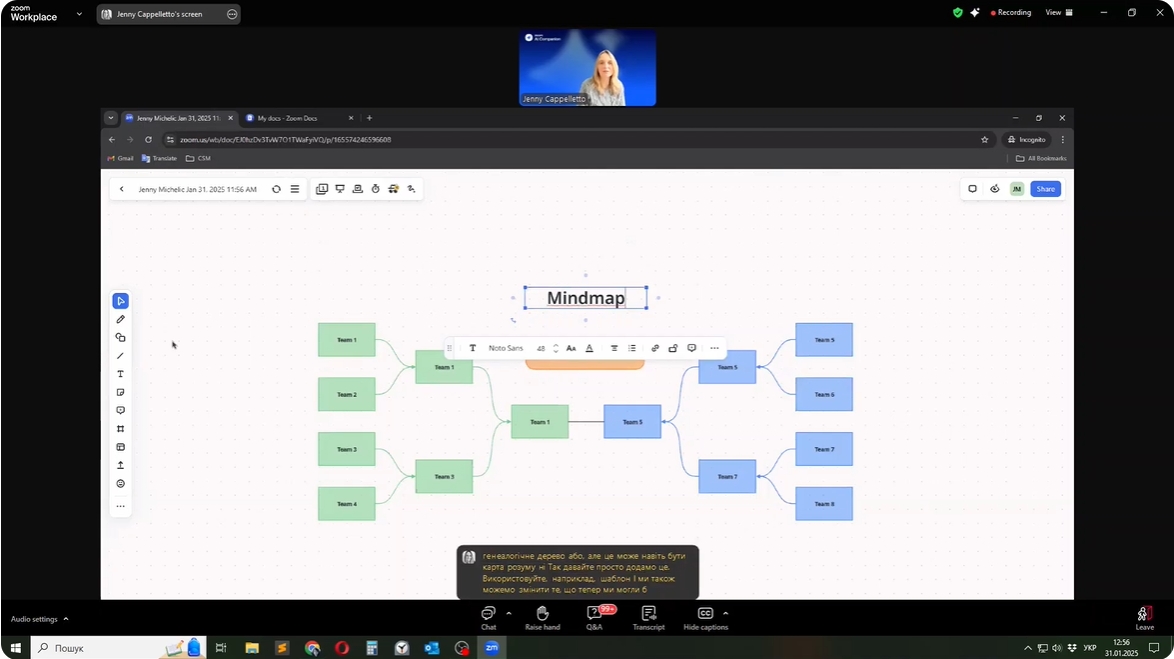The image size is (1174, 659).
Task: Click the font size field showing 48
Action: [541, 348]
